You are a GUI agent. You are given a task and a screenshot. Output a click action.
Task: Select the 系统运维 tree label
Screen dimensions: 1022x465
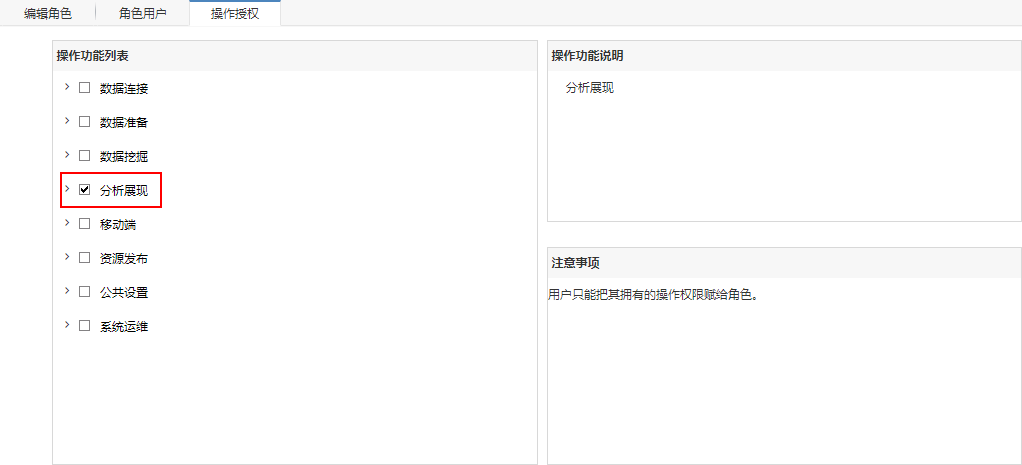point(124,326)
